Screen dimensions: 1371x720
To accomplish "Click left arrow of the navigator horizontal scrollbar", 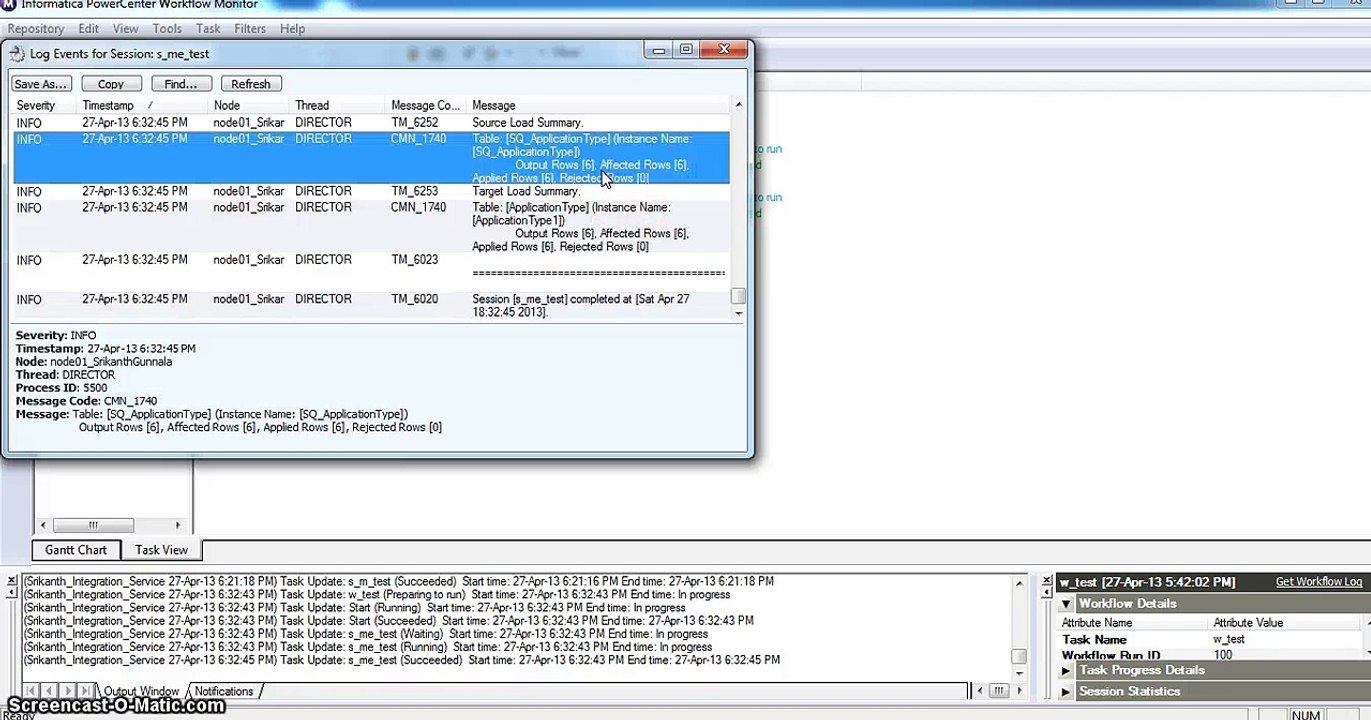I will 43,525.
